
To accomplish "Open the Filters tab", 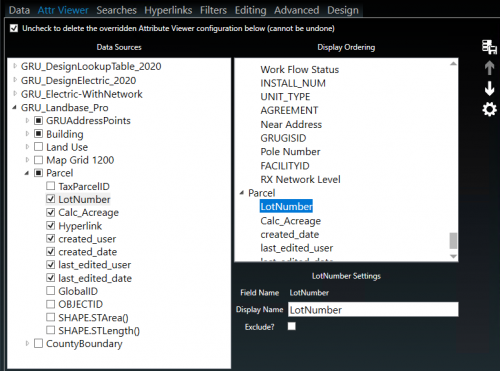I will point(213,10).
